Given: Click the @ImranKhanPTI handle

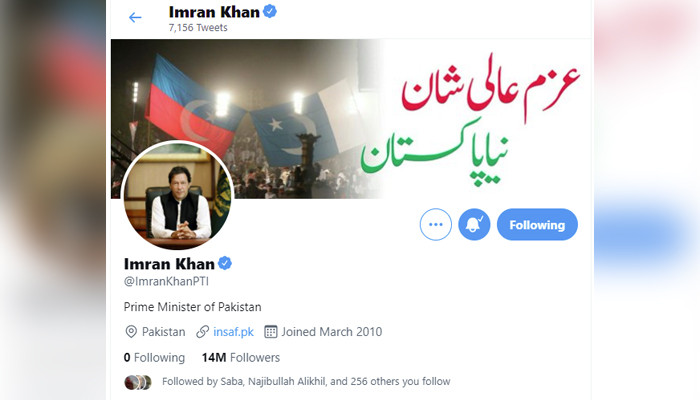Looking at the screenshot, I should 166,282.
